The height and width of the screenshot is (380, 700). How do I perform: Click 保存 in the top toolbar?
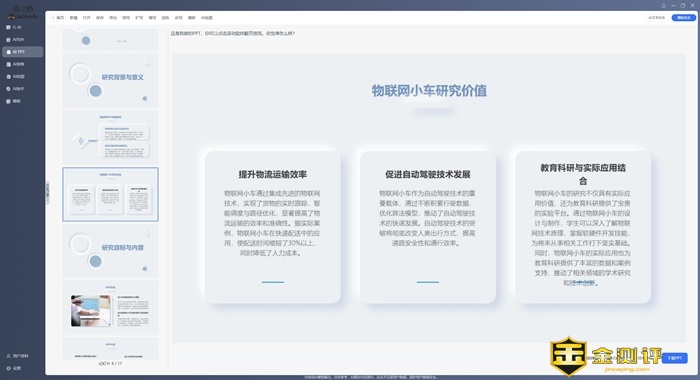click(100, 18)
